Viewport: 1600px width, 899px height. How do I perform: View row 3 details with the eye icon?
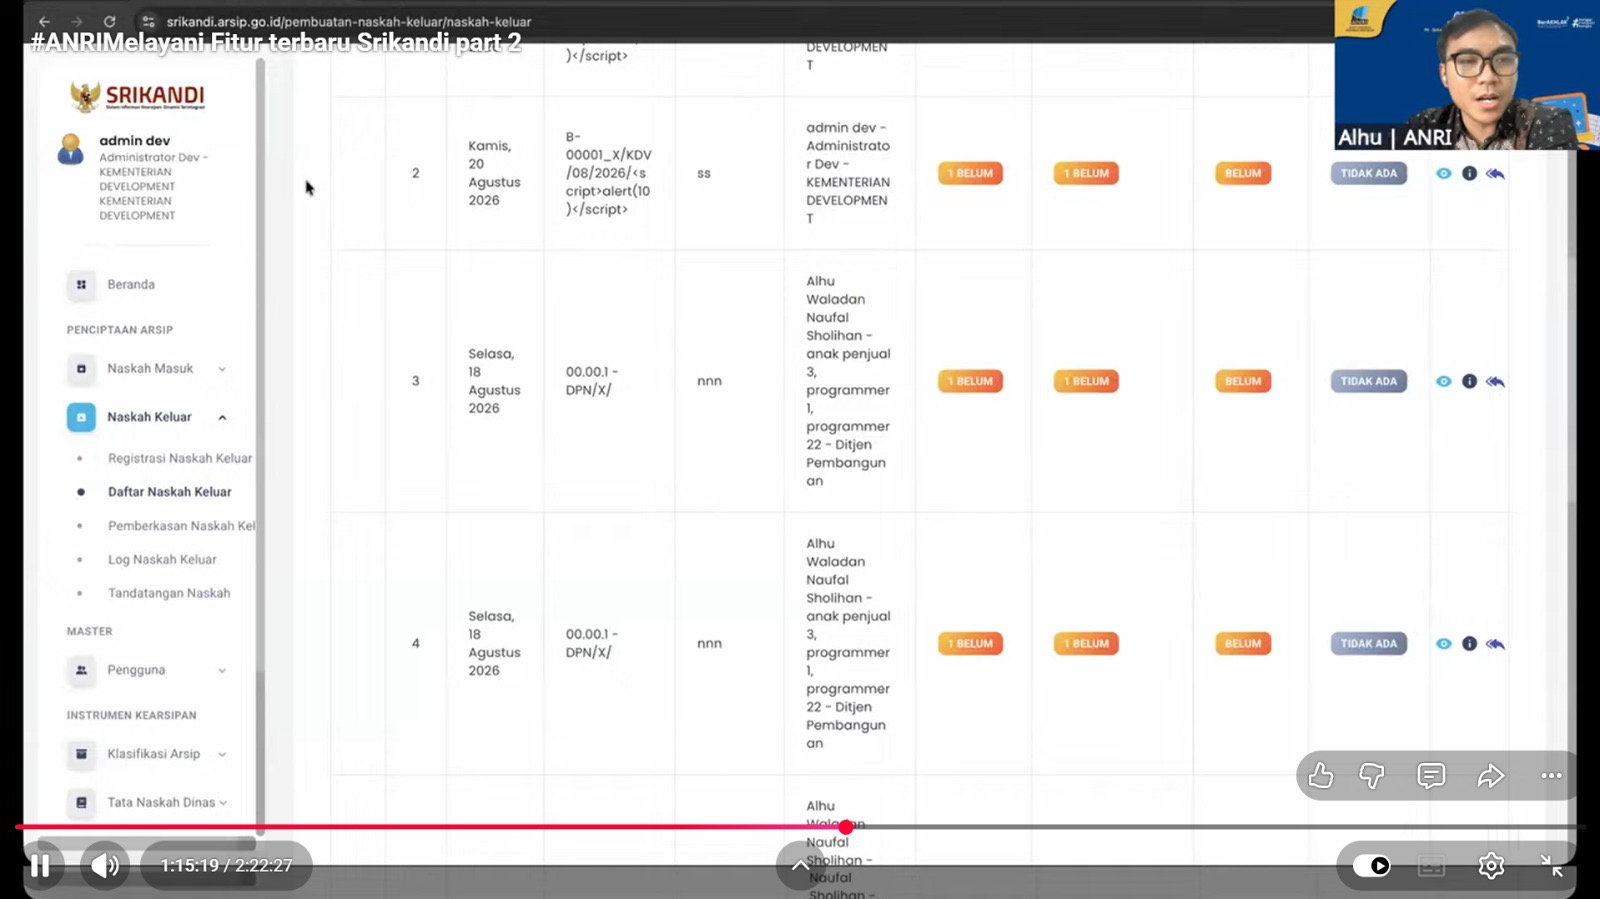tap(1443, 381)
